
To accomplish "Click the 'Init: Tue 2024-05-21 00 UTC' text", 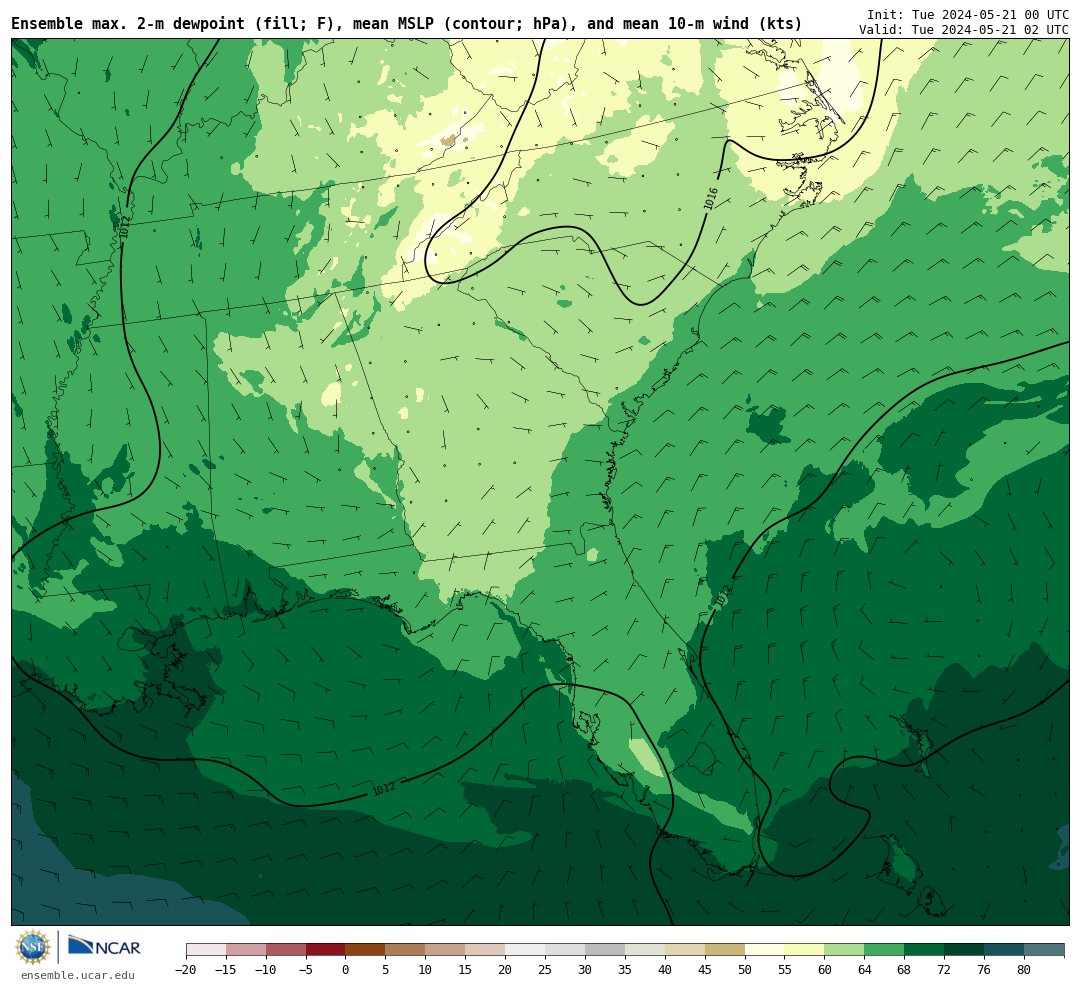I will coord(968,14).
